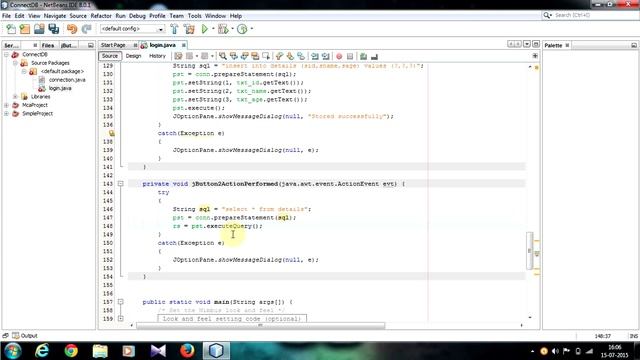Viewport: 640px width, 360px height.
Task: Click the Debug Project toolbar icon
Action: [x=223, y=29]
